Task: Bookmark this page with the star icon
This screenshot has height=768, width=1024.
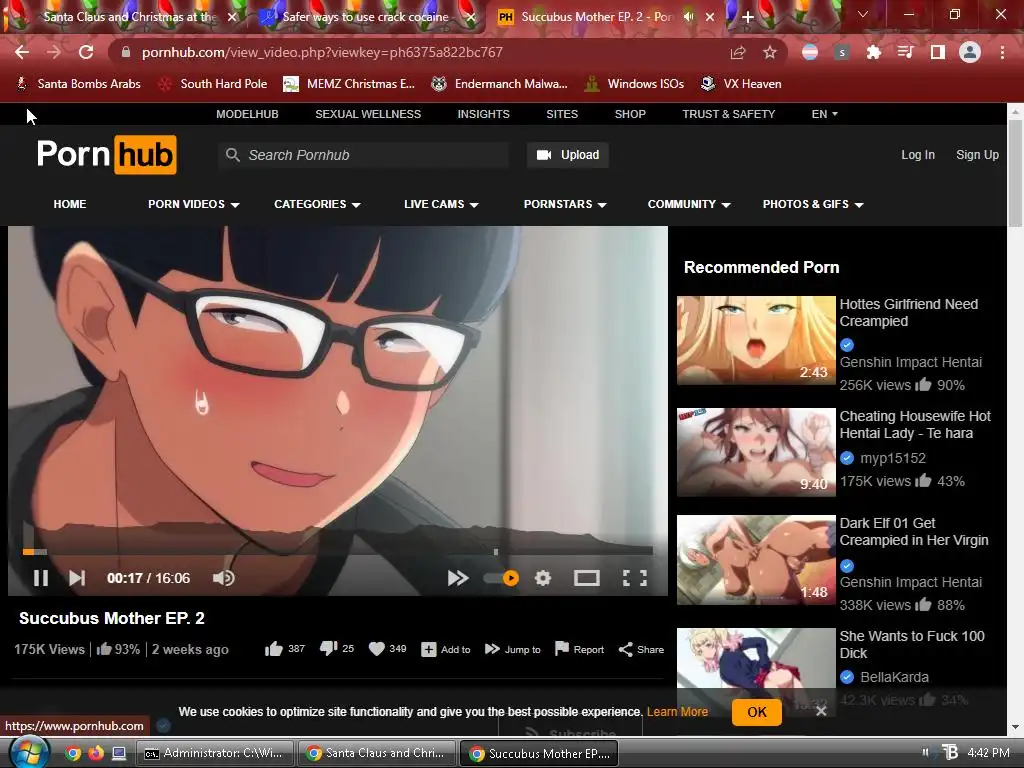Action: tap(770, 52)
